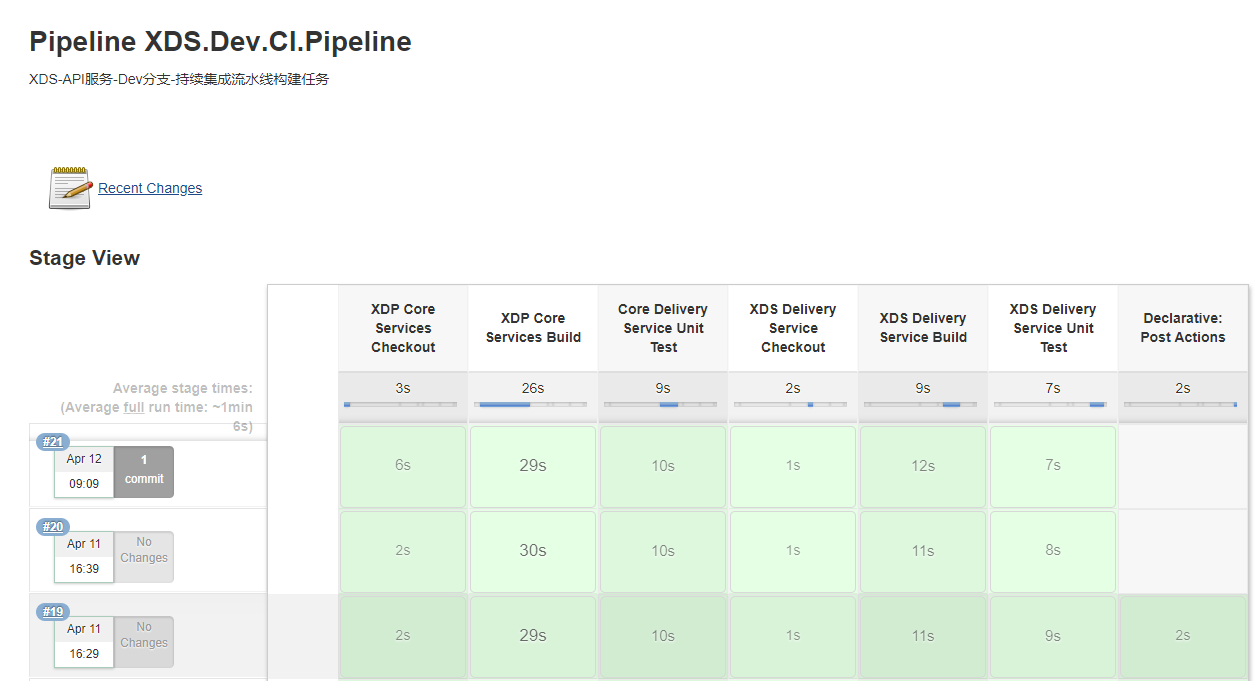This screenshot has height=681, width=1255.
Task: Open build #20 badge
Action: coord(51,526)
